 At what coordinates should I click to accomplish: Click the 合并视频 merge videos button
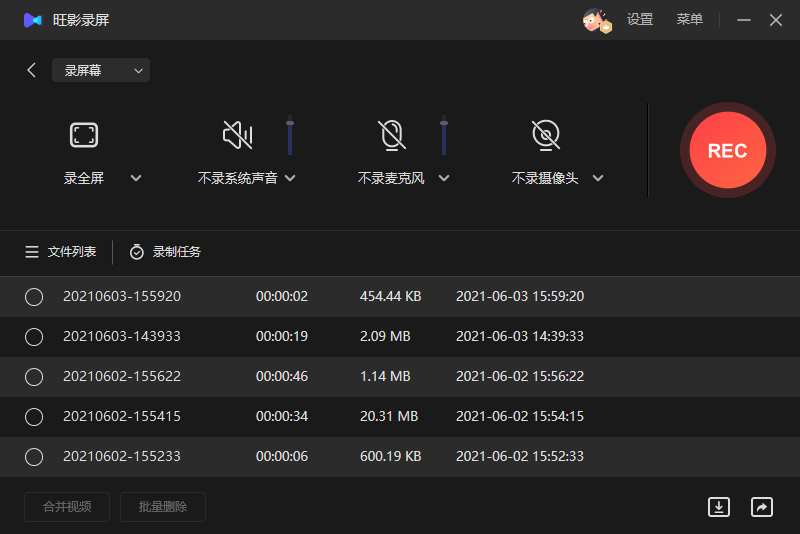click(67, 507)
